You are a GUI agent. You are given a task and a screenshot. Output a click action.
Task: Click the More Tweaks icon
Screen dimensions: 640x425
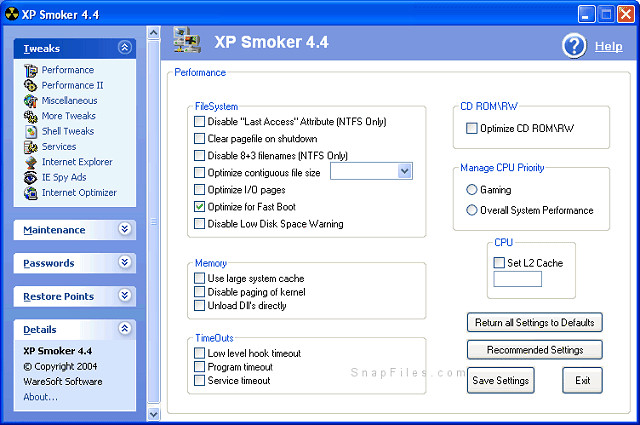pos(31,116)
